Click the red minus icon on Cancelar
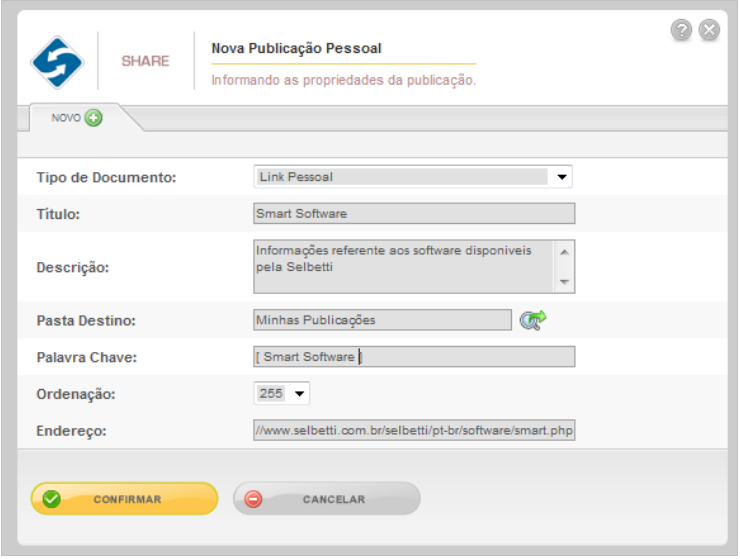 pos(253,499)
